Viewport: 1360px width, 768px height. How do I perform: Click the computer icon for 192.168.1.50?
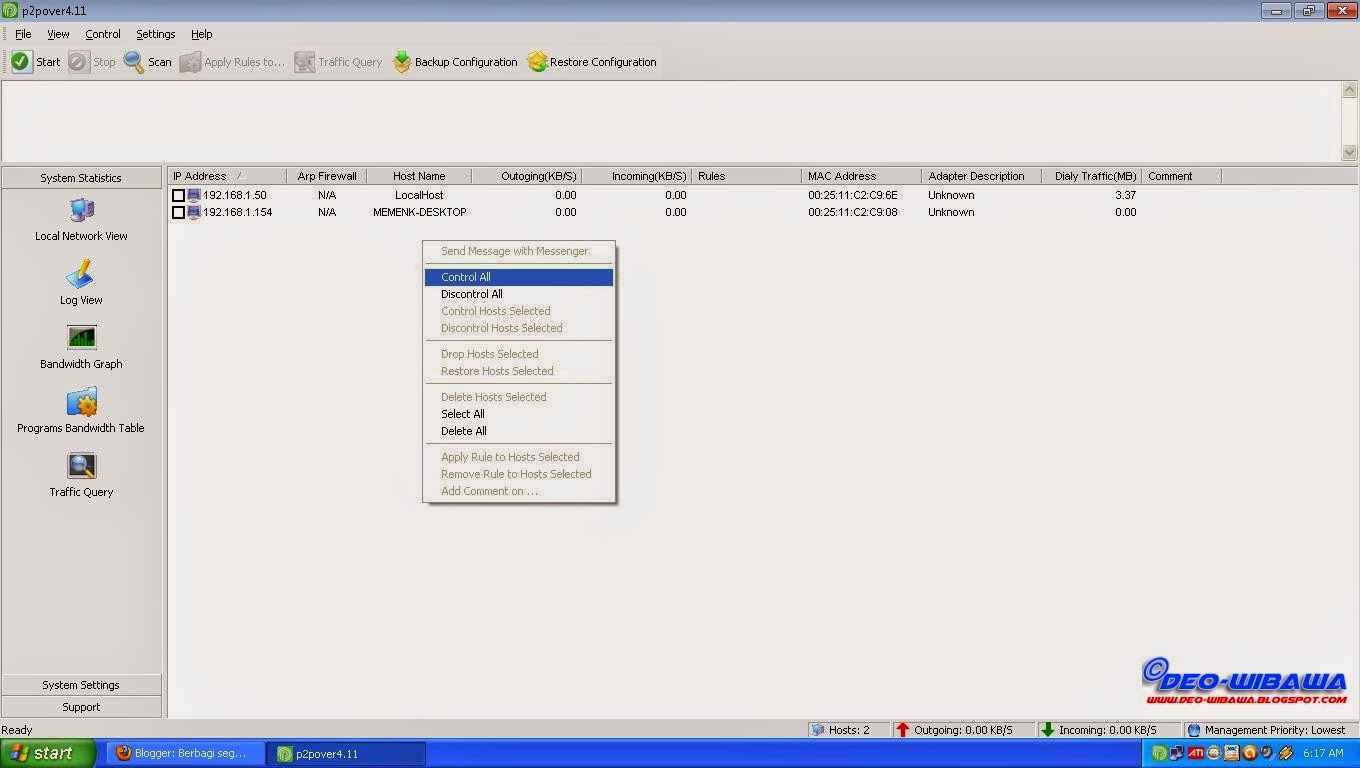click(x=194, y=195)
